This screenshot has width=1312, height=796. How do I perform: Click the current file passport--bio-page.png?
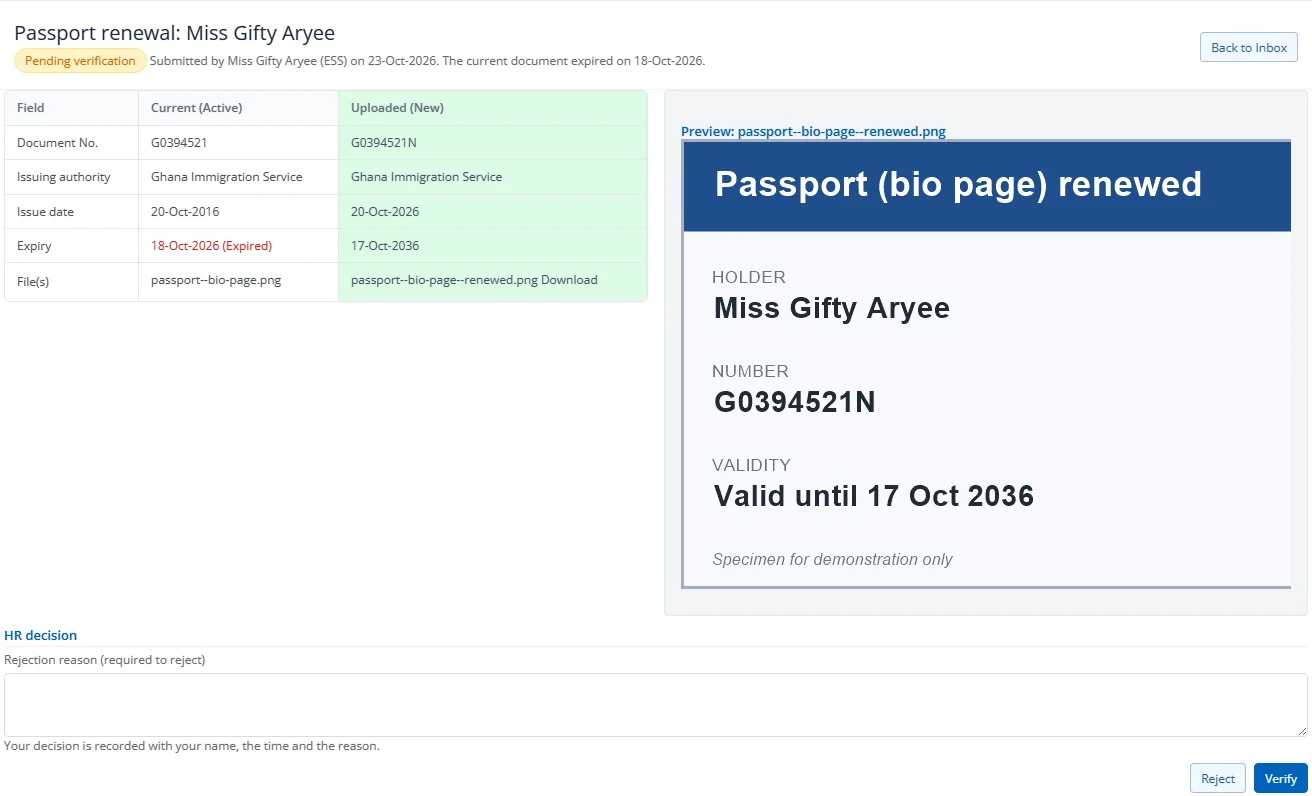tap(216, 280)
